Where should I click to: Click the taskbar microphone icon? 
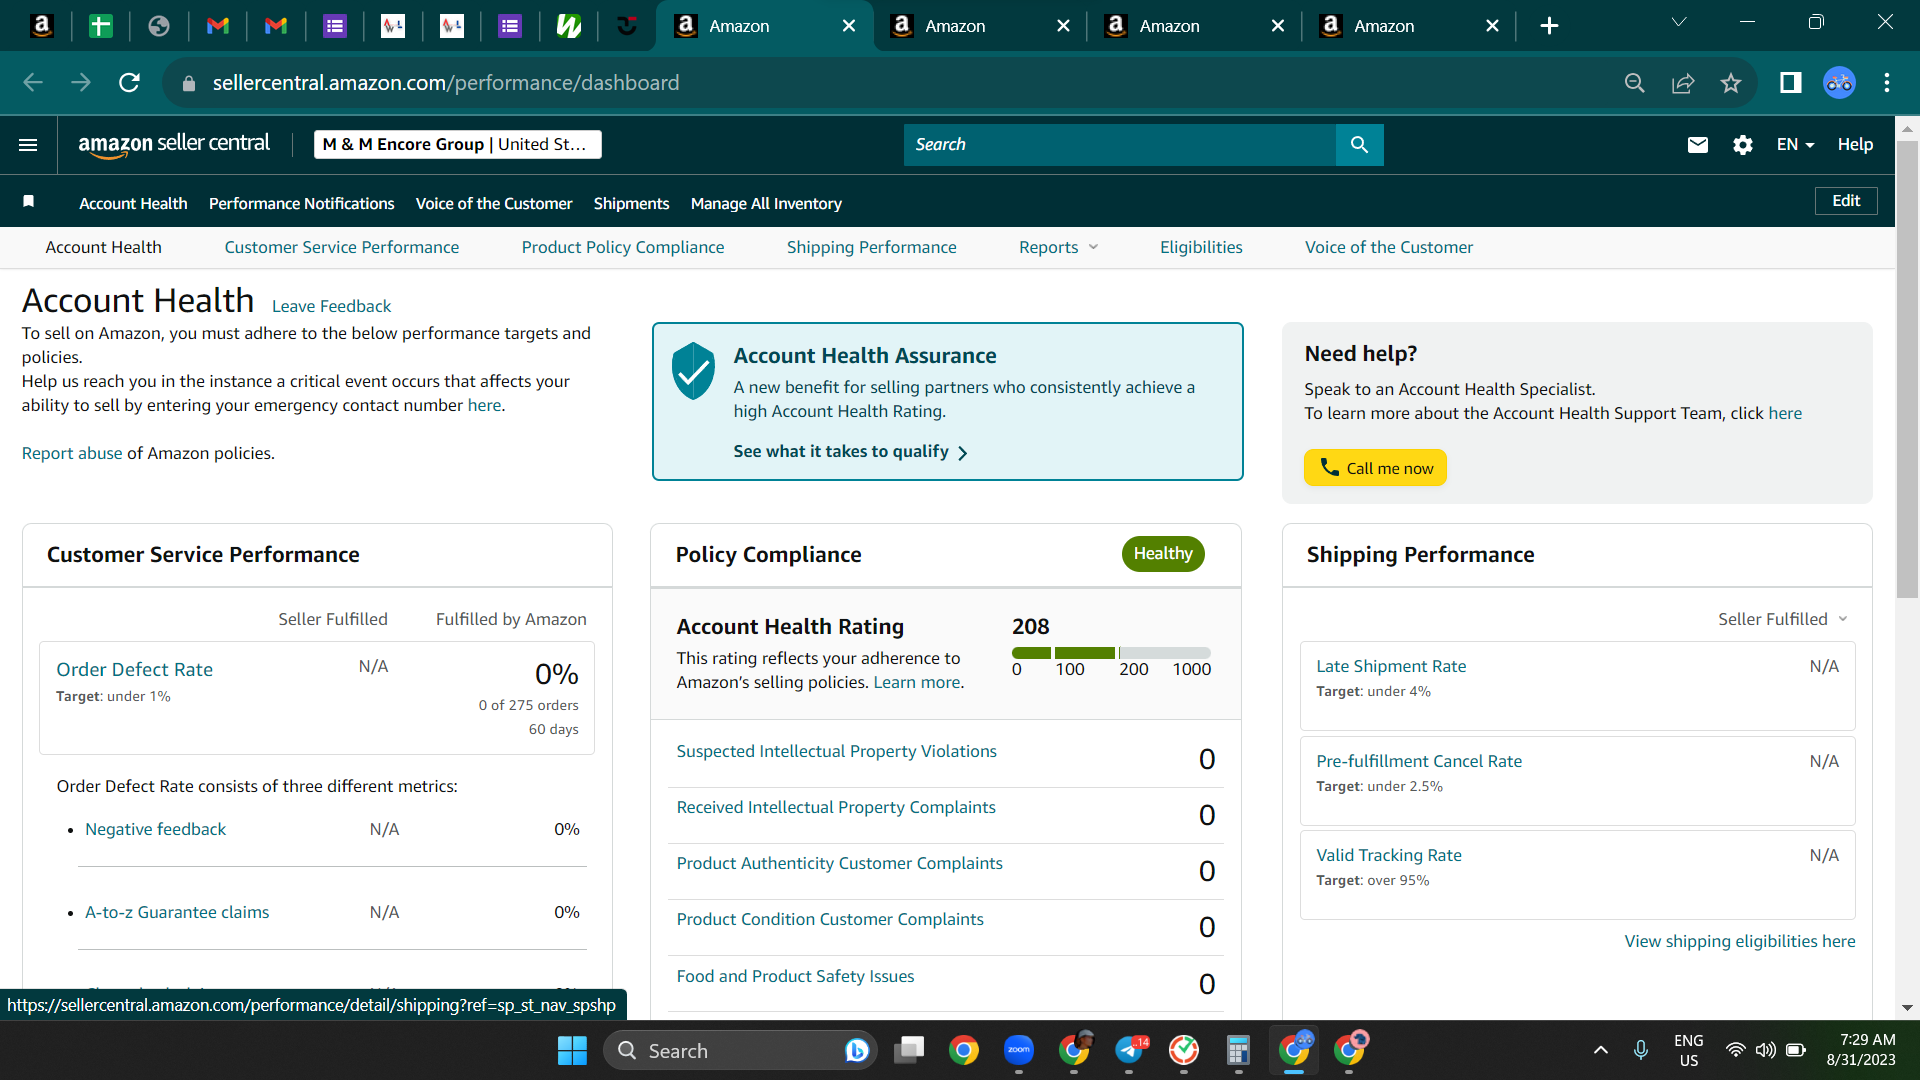pos(1641,1050)
